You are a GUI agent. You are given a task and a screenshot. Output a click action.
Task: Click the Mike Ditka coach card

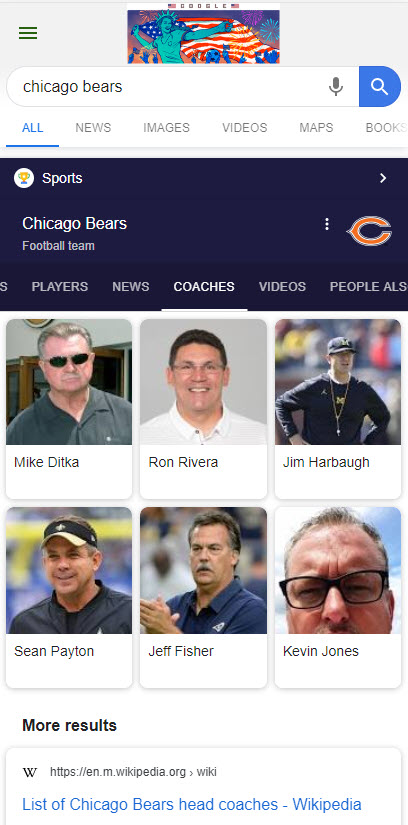pos(69,409)
